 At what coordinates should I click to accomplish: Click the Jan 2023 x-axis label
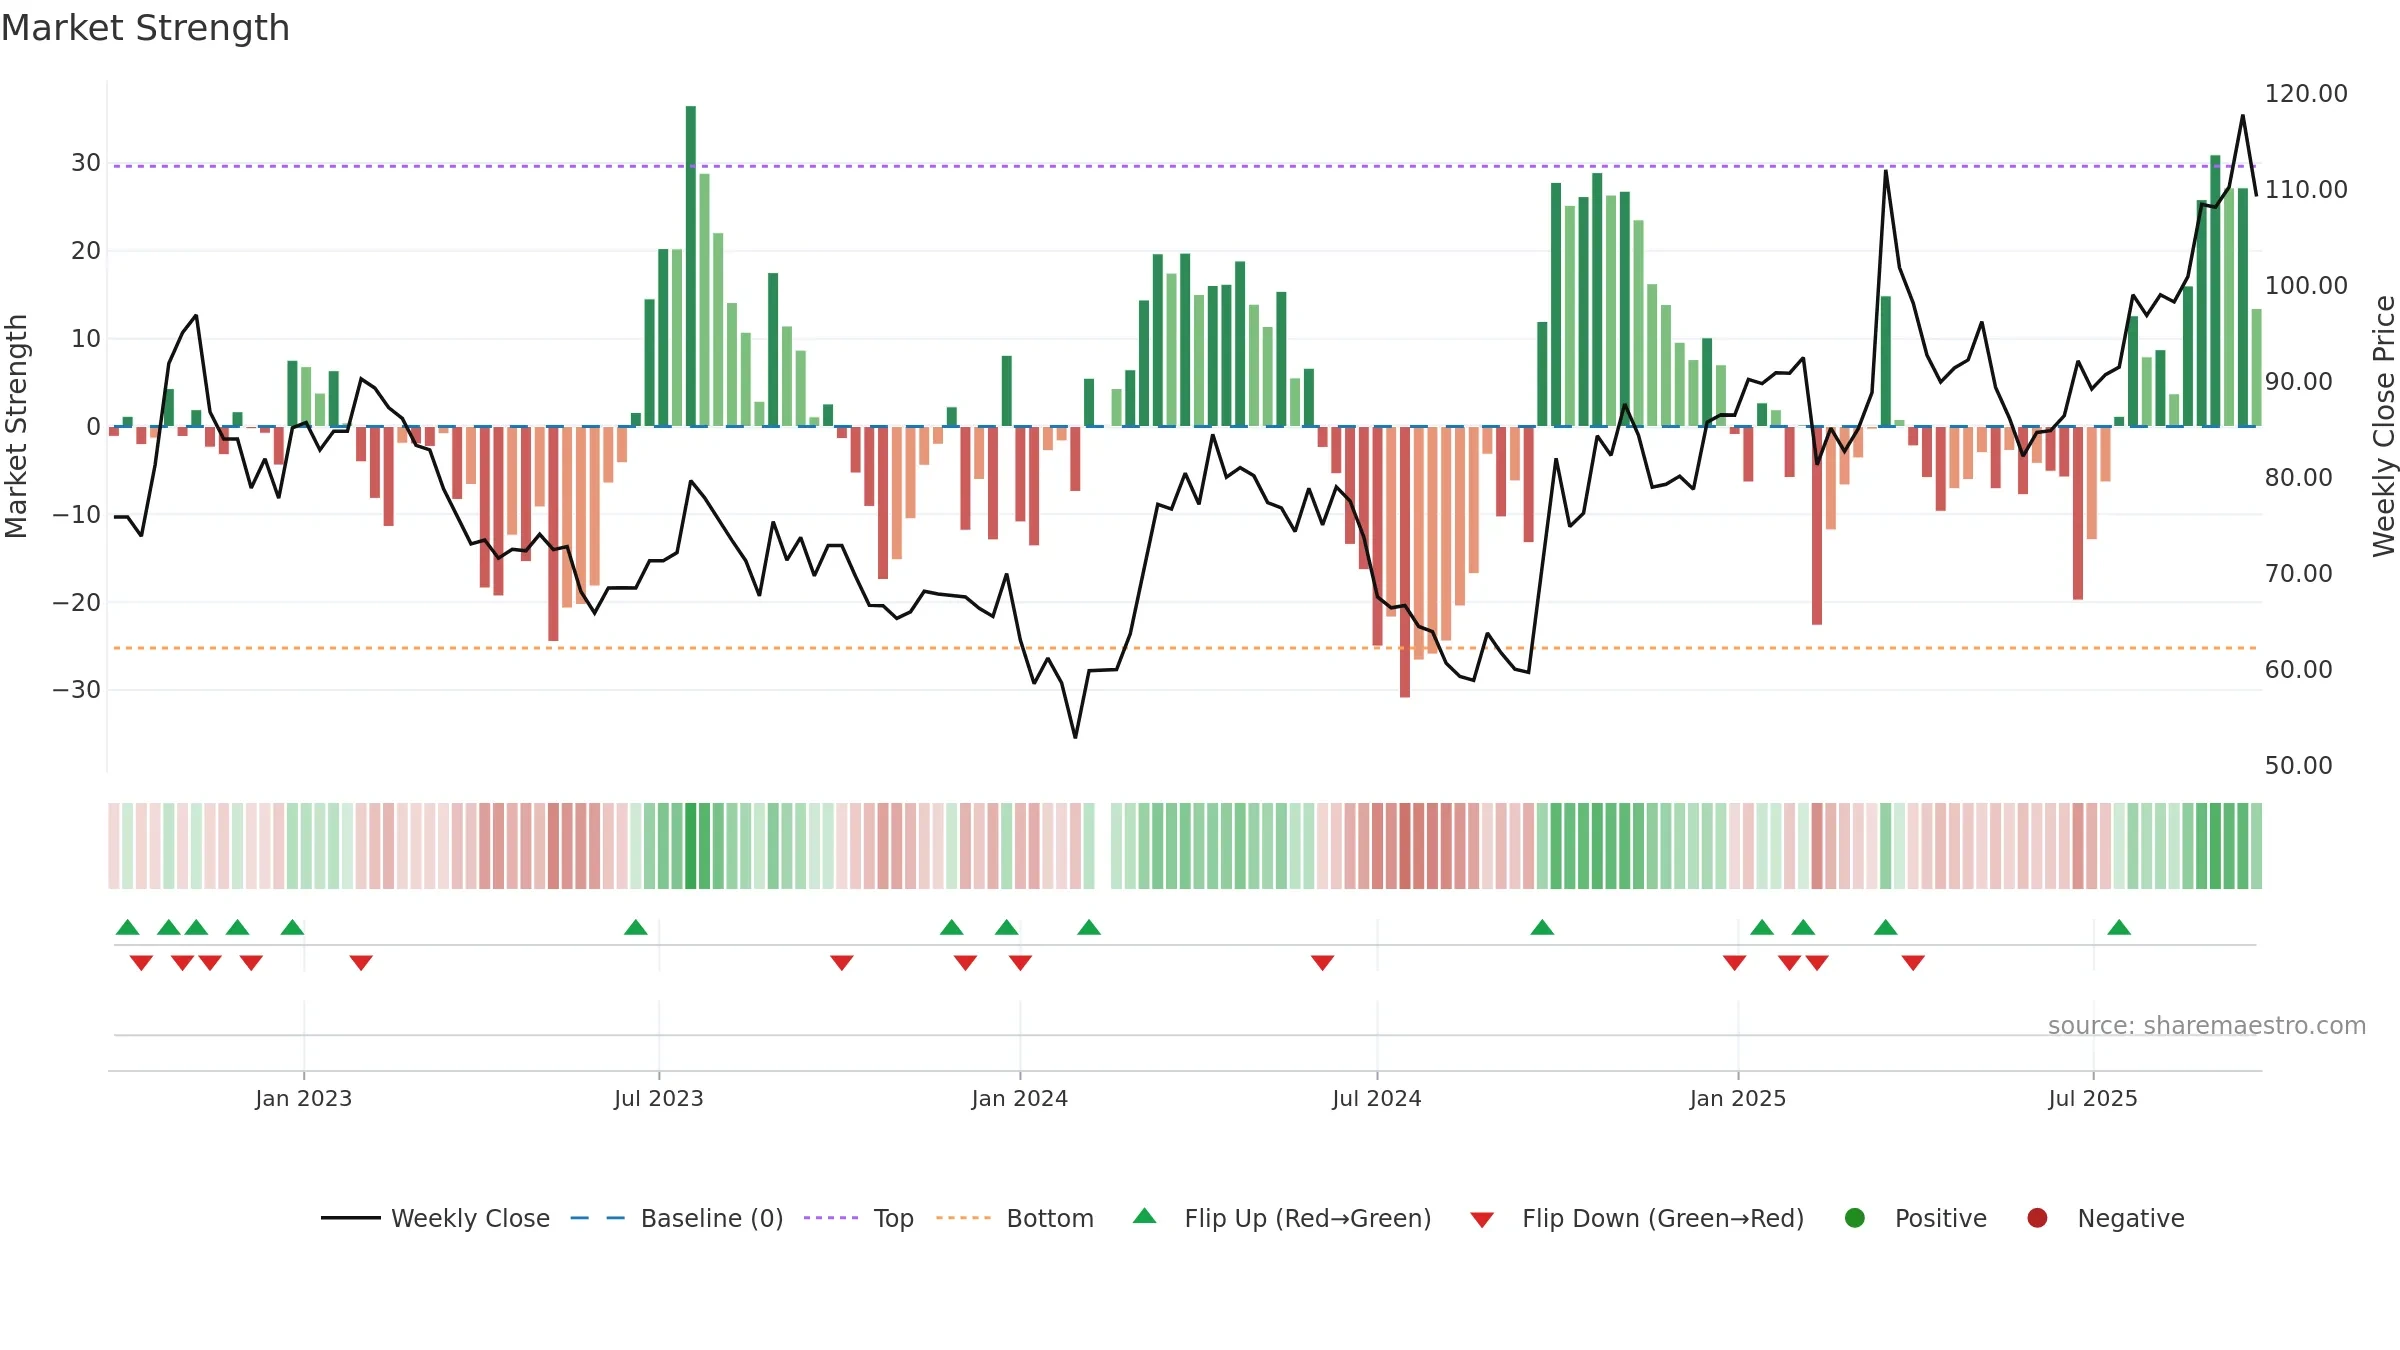303,1098
